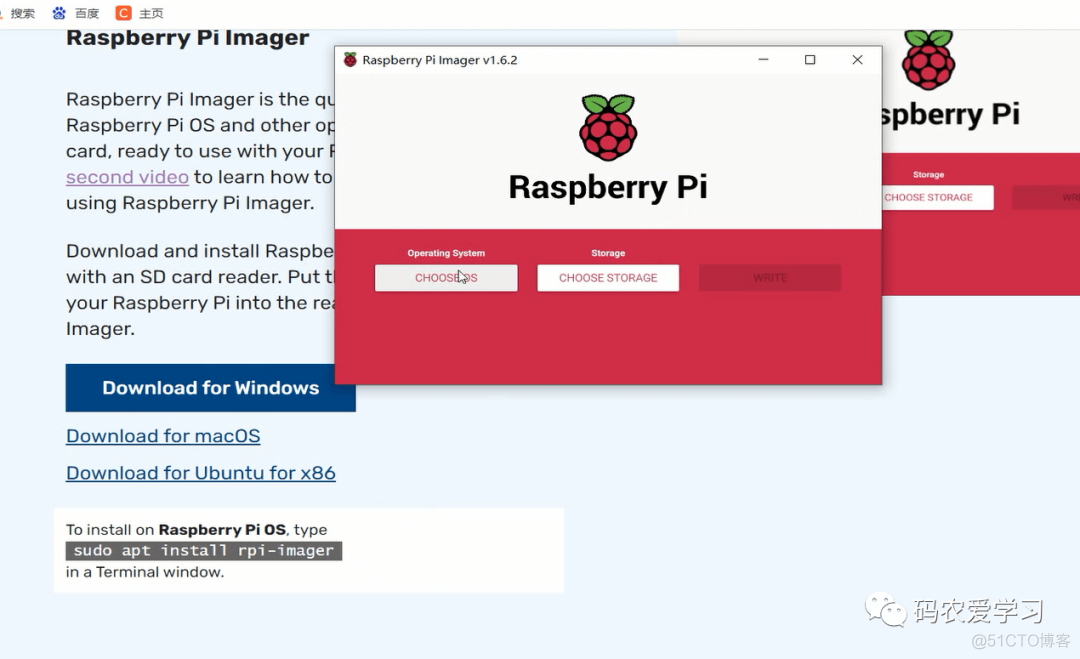
Task: Open the 搜索 bookmark in the bookmarks bar
Action: click(x=18, y=13)
